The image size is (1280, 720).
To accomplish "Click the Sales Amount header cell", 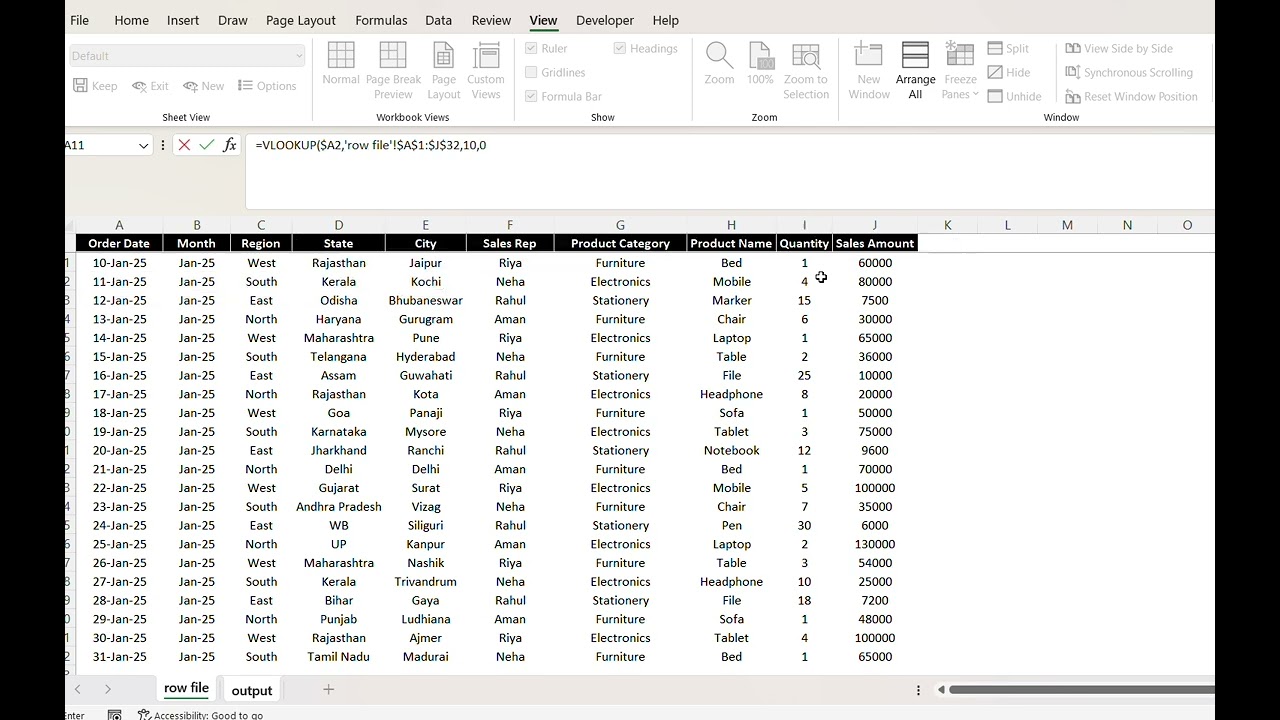I will point(875,243).
